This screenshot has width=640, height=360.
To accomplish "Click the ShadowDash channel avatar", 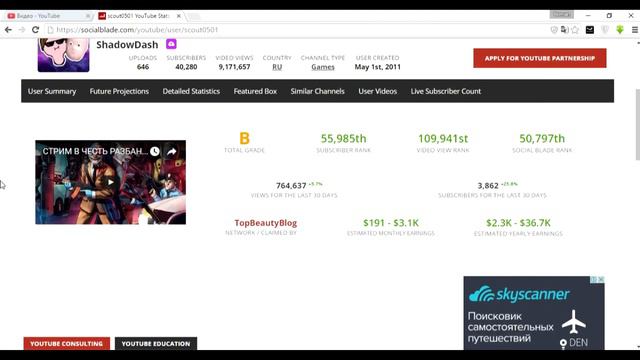I will pyautogui.click(x=63, y=55).
